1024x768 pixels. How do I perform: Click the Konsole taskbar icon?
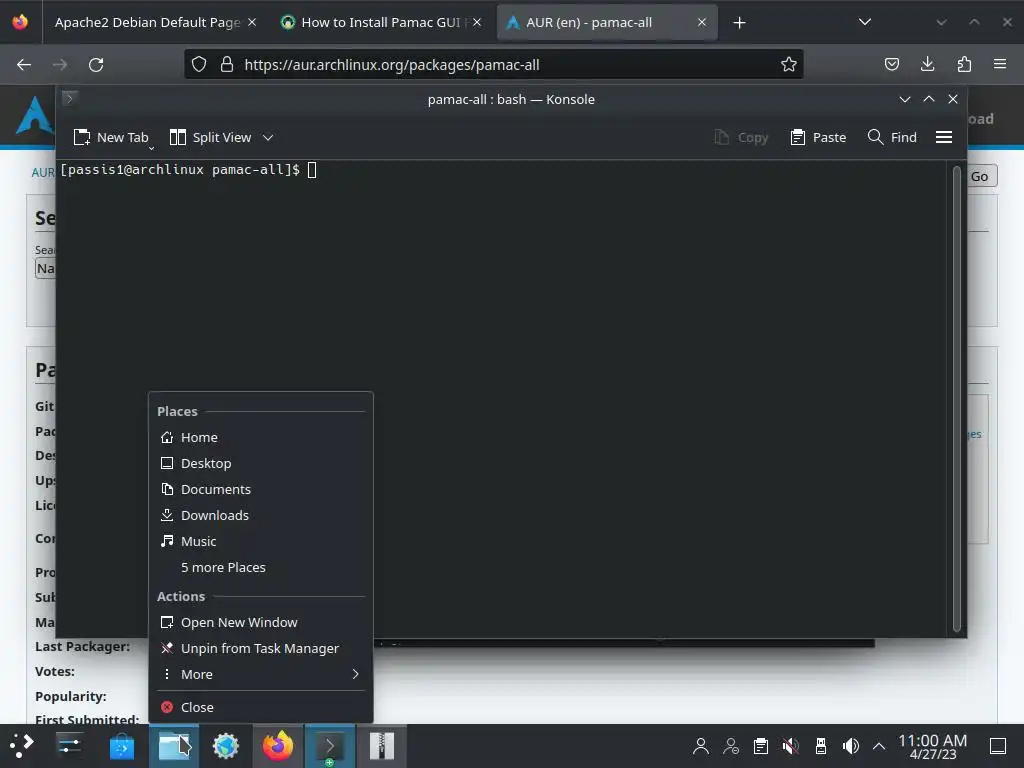click(x=330, y=746)
